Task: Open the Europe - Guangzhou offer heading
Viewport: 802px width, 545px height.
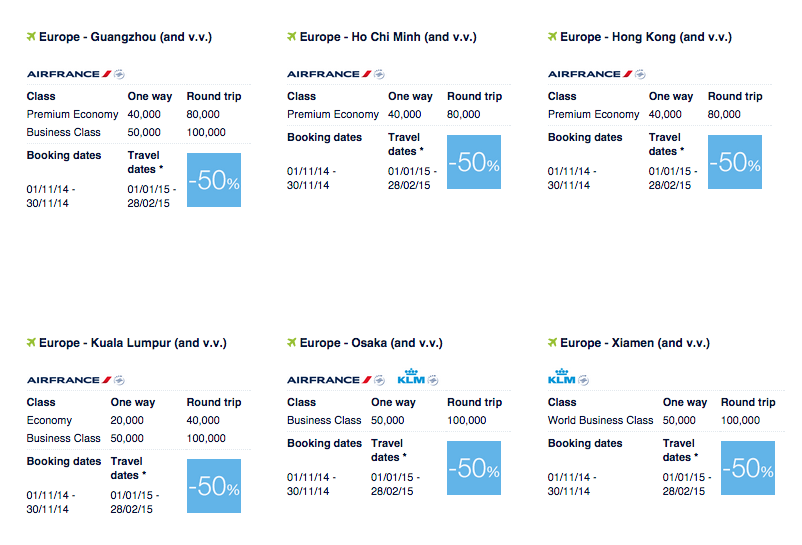Action: (125, 37)
